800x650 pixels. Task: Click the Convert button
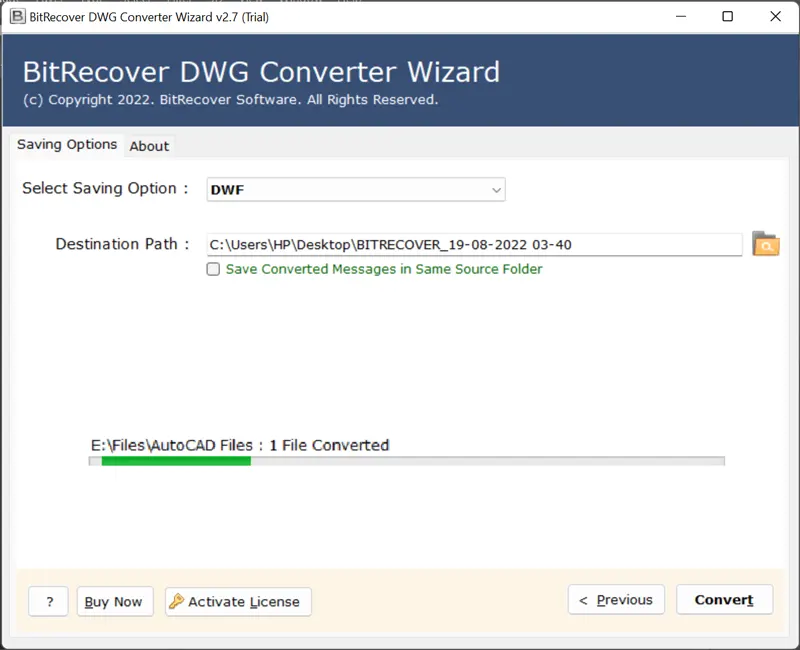click(x=724, y=599)
